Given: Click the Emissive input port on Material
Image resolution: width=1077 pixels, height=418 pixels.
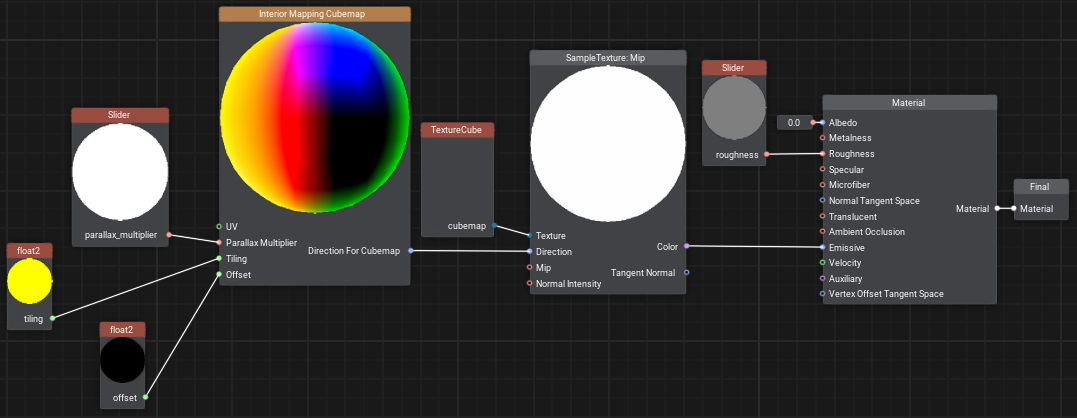Looking at the screenshot, I should [x=822, y=247].
